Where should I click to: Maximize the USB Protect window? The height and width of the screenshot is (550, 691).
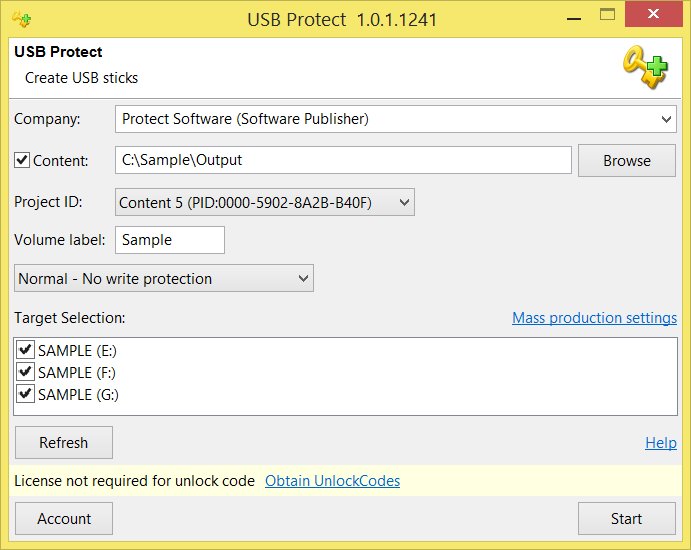click(607, 15)
